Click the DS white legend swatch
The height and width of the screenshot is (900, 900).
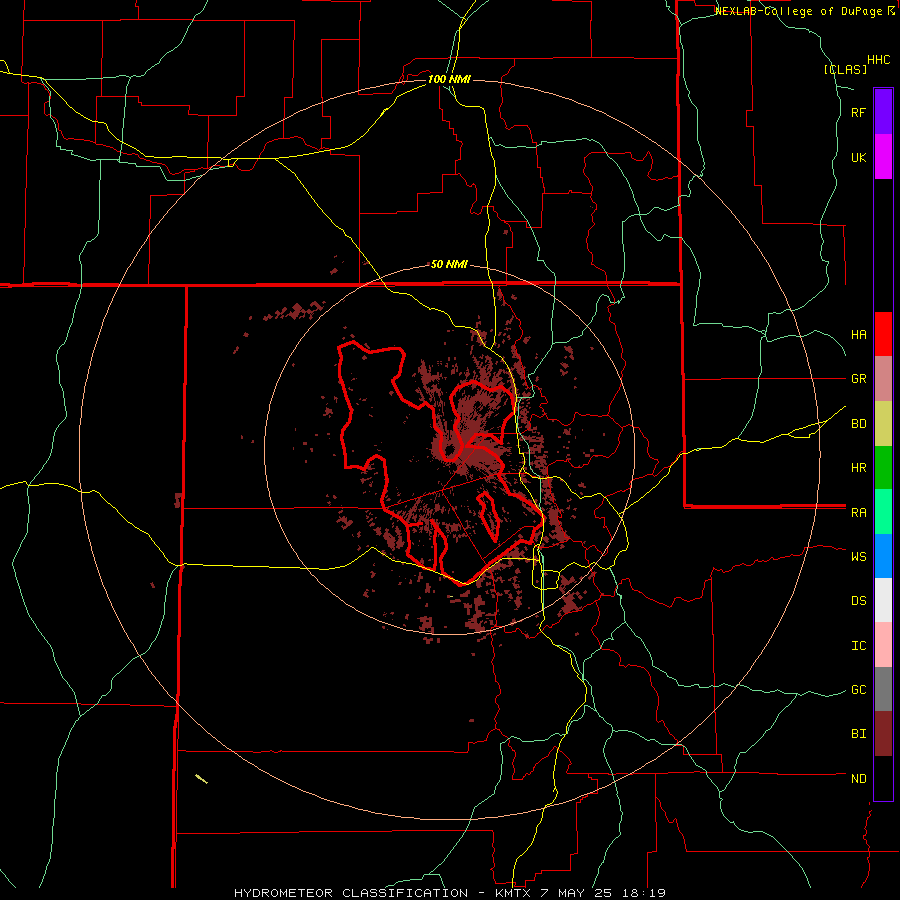pos(883,600)
